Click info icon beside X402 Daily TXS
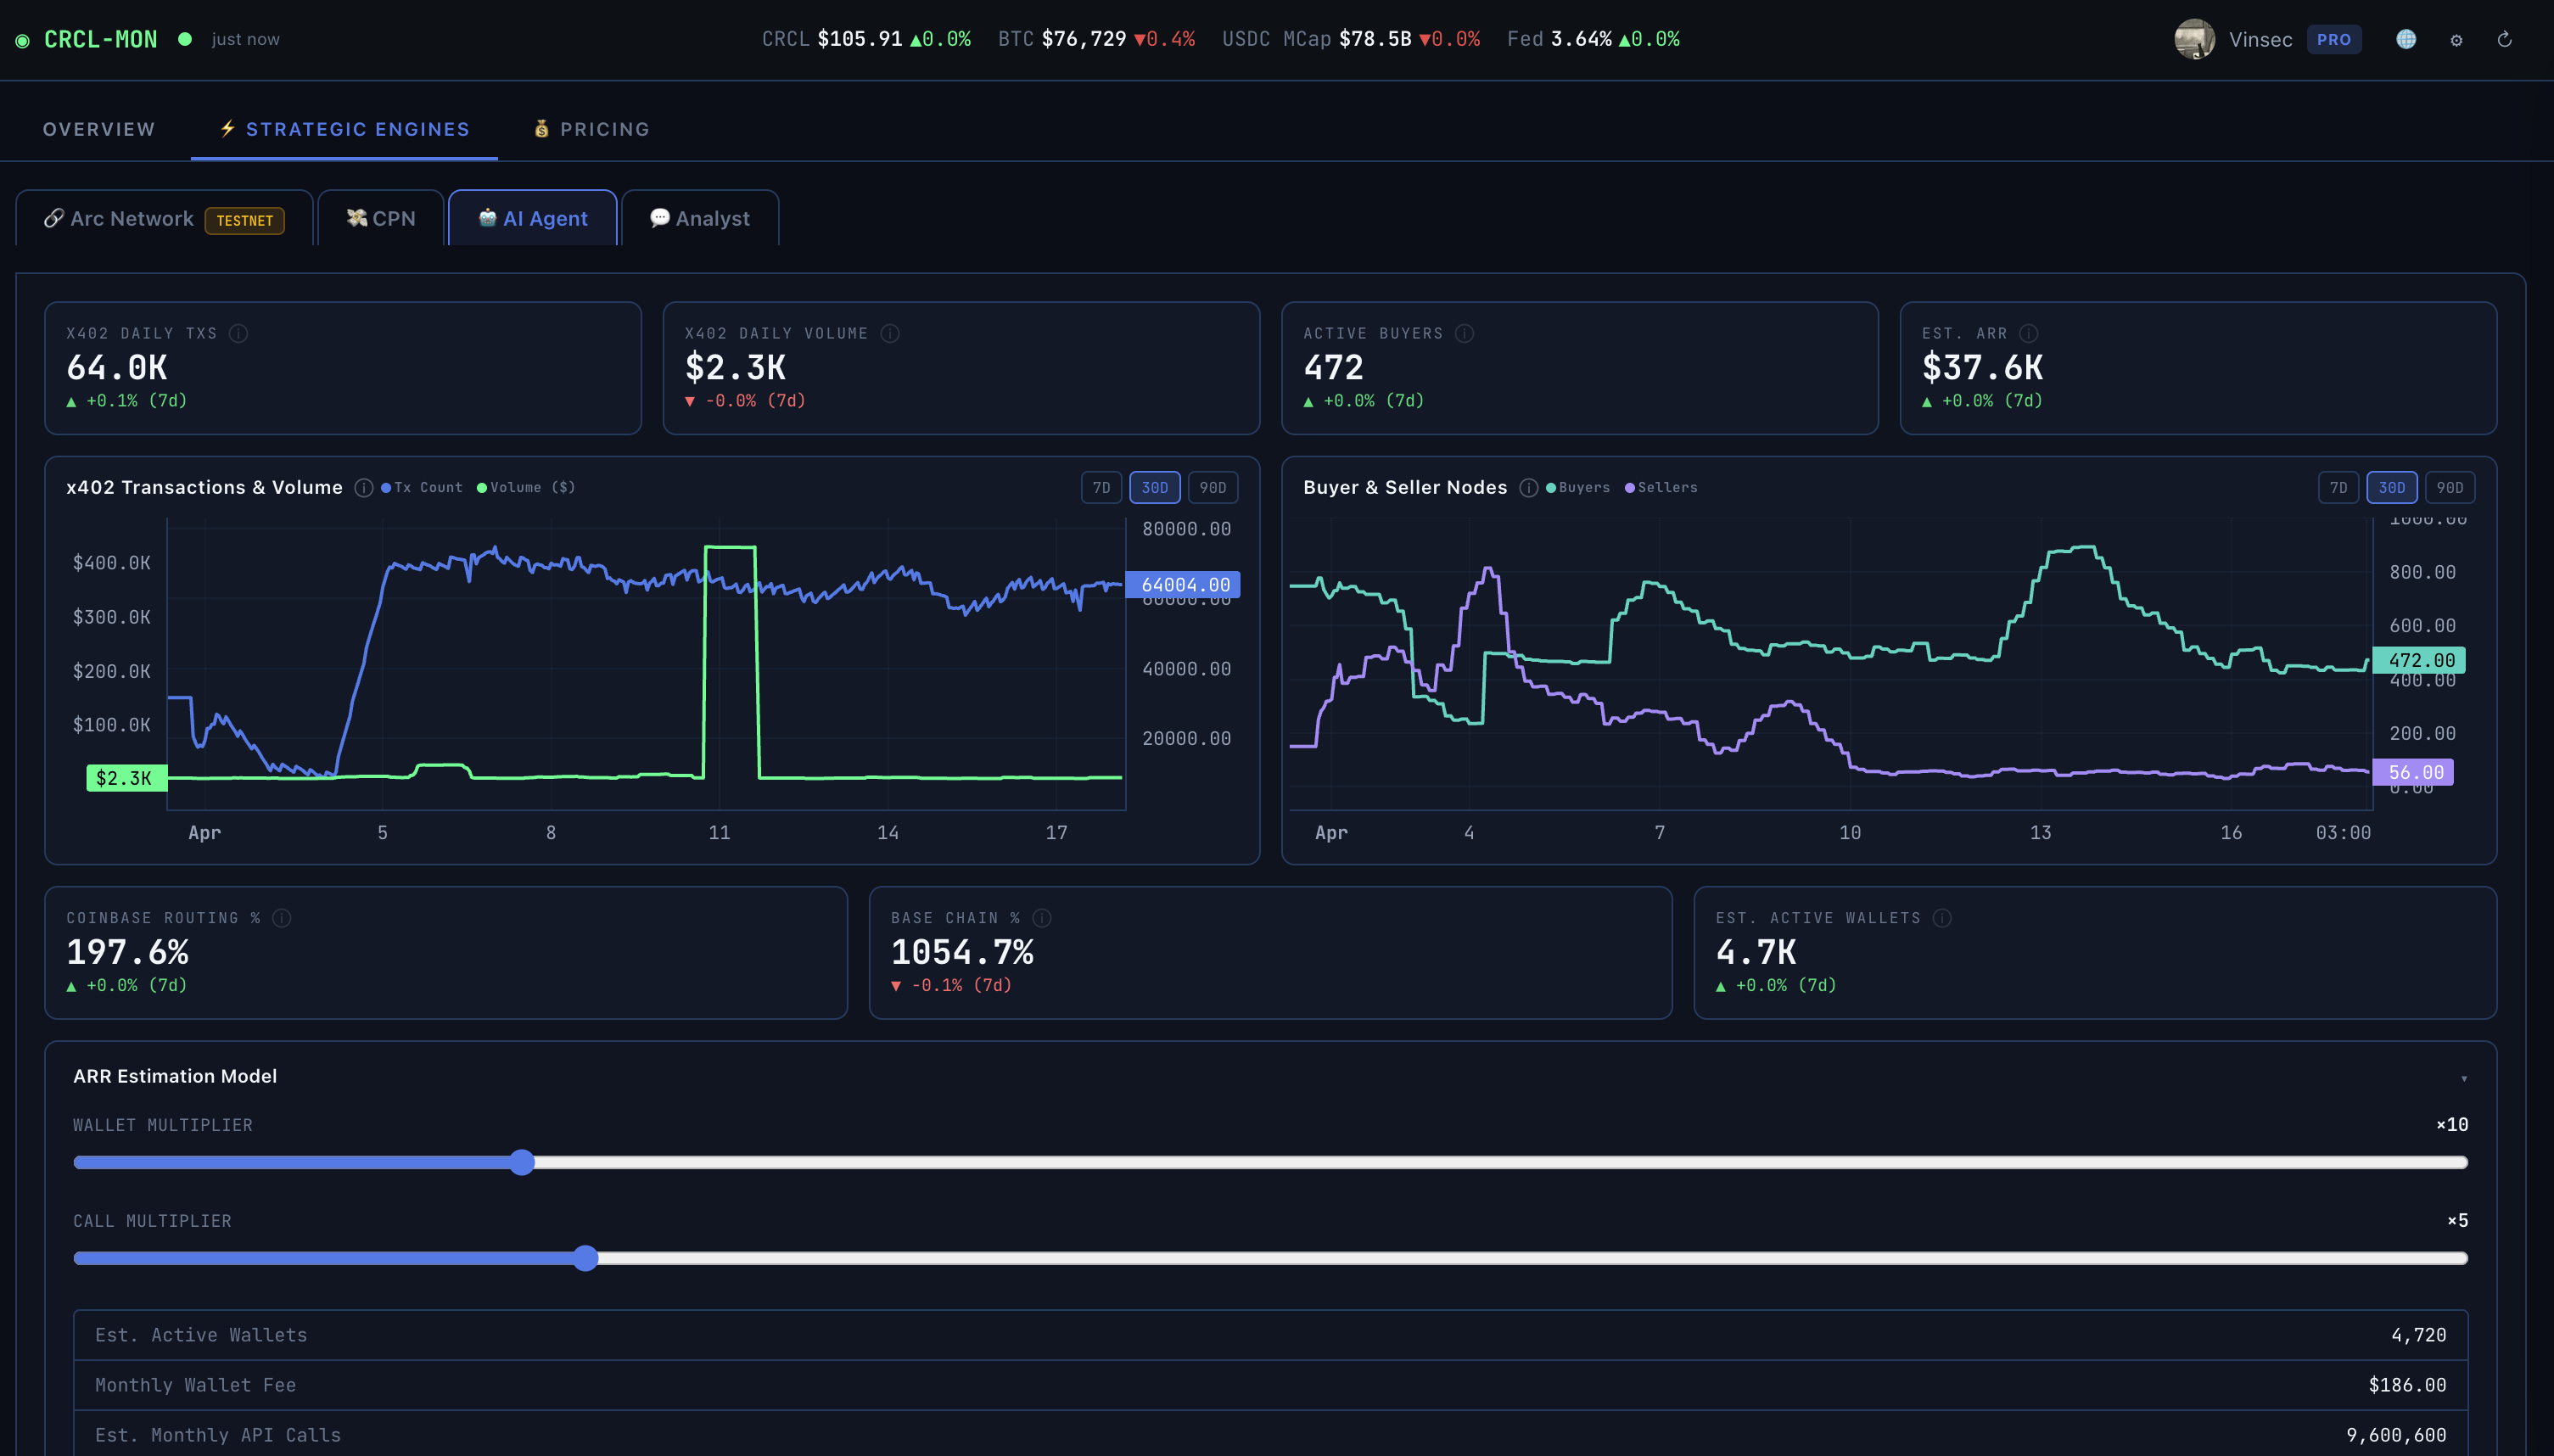This screenshot has height=1456, width=2554. coord(238,333)
